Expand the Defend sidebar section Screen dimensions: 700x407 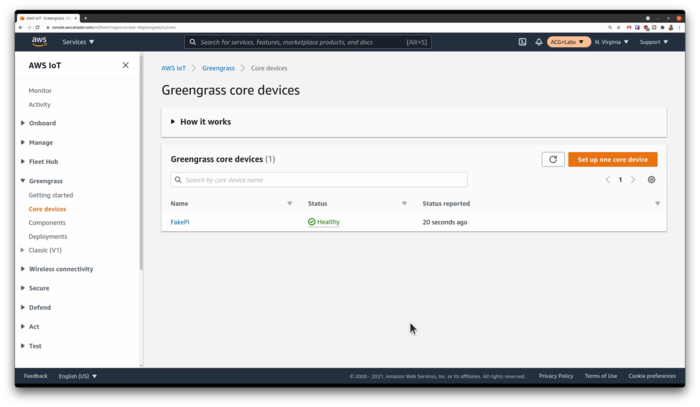click(23, 307)
